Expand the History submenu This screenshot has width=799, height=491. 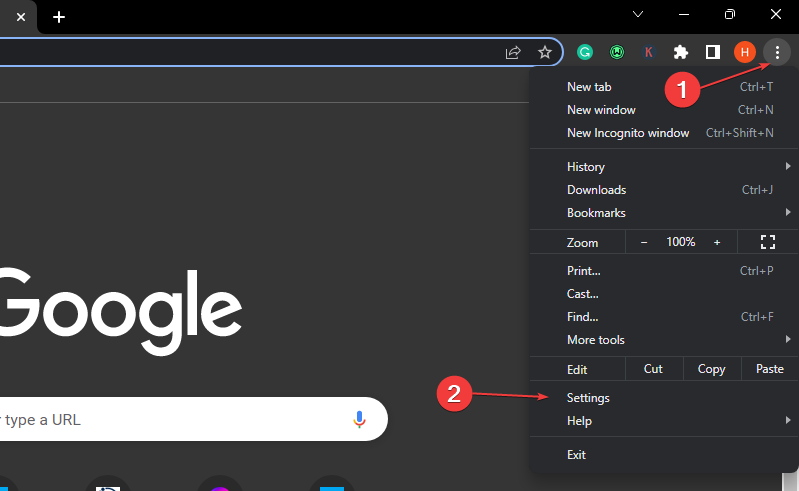coord(664,167)
